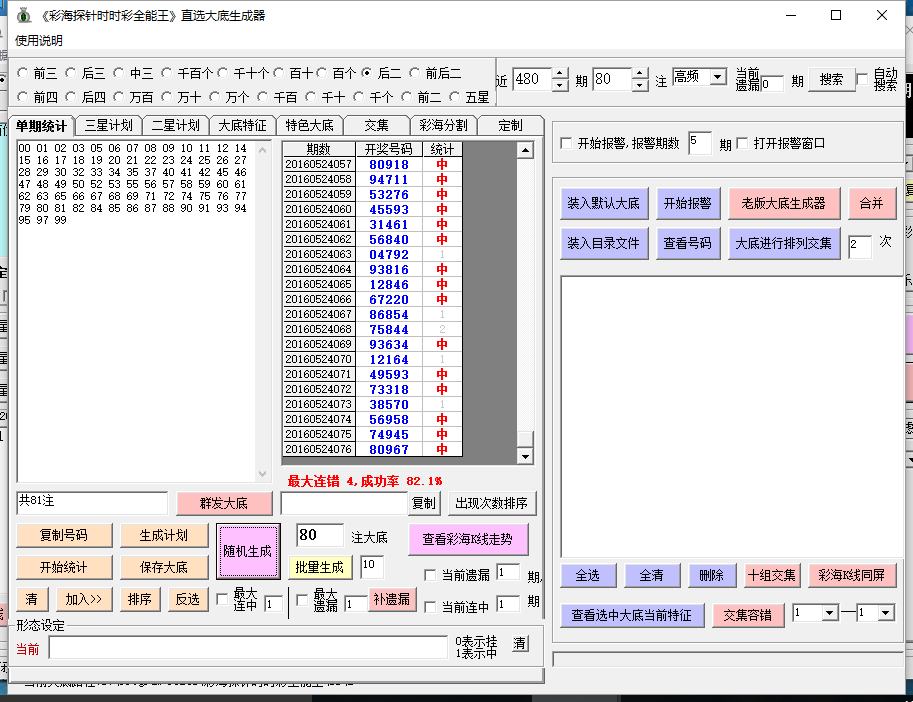
Task: Click the 查看彩海K线走势 button
Action: coord(468,539)
